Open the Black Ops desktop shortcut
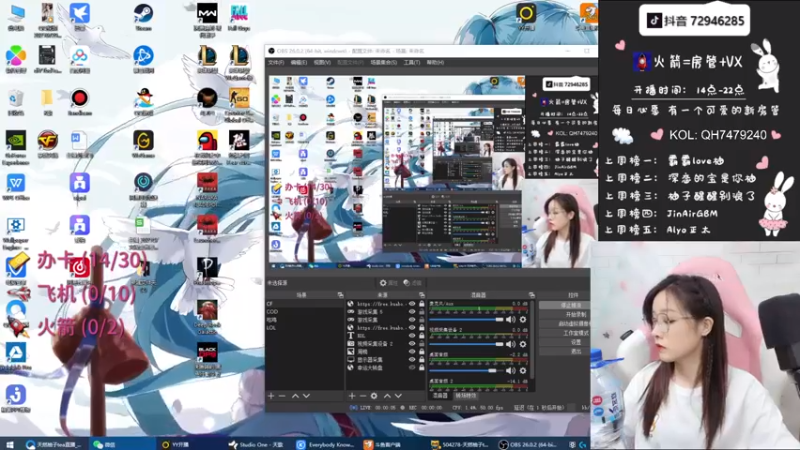800x450 pixels. coord(207,359)
